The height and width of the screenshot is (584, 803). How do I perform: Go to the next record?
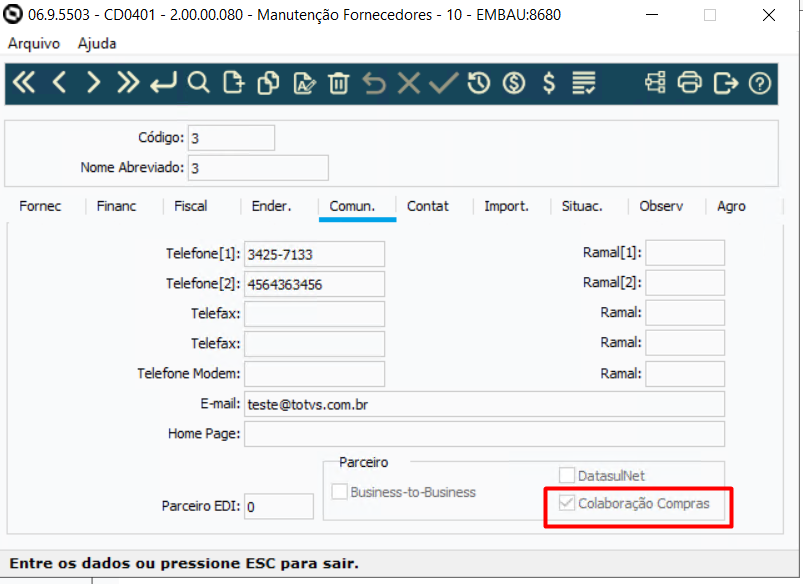coord(93,82)
